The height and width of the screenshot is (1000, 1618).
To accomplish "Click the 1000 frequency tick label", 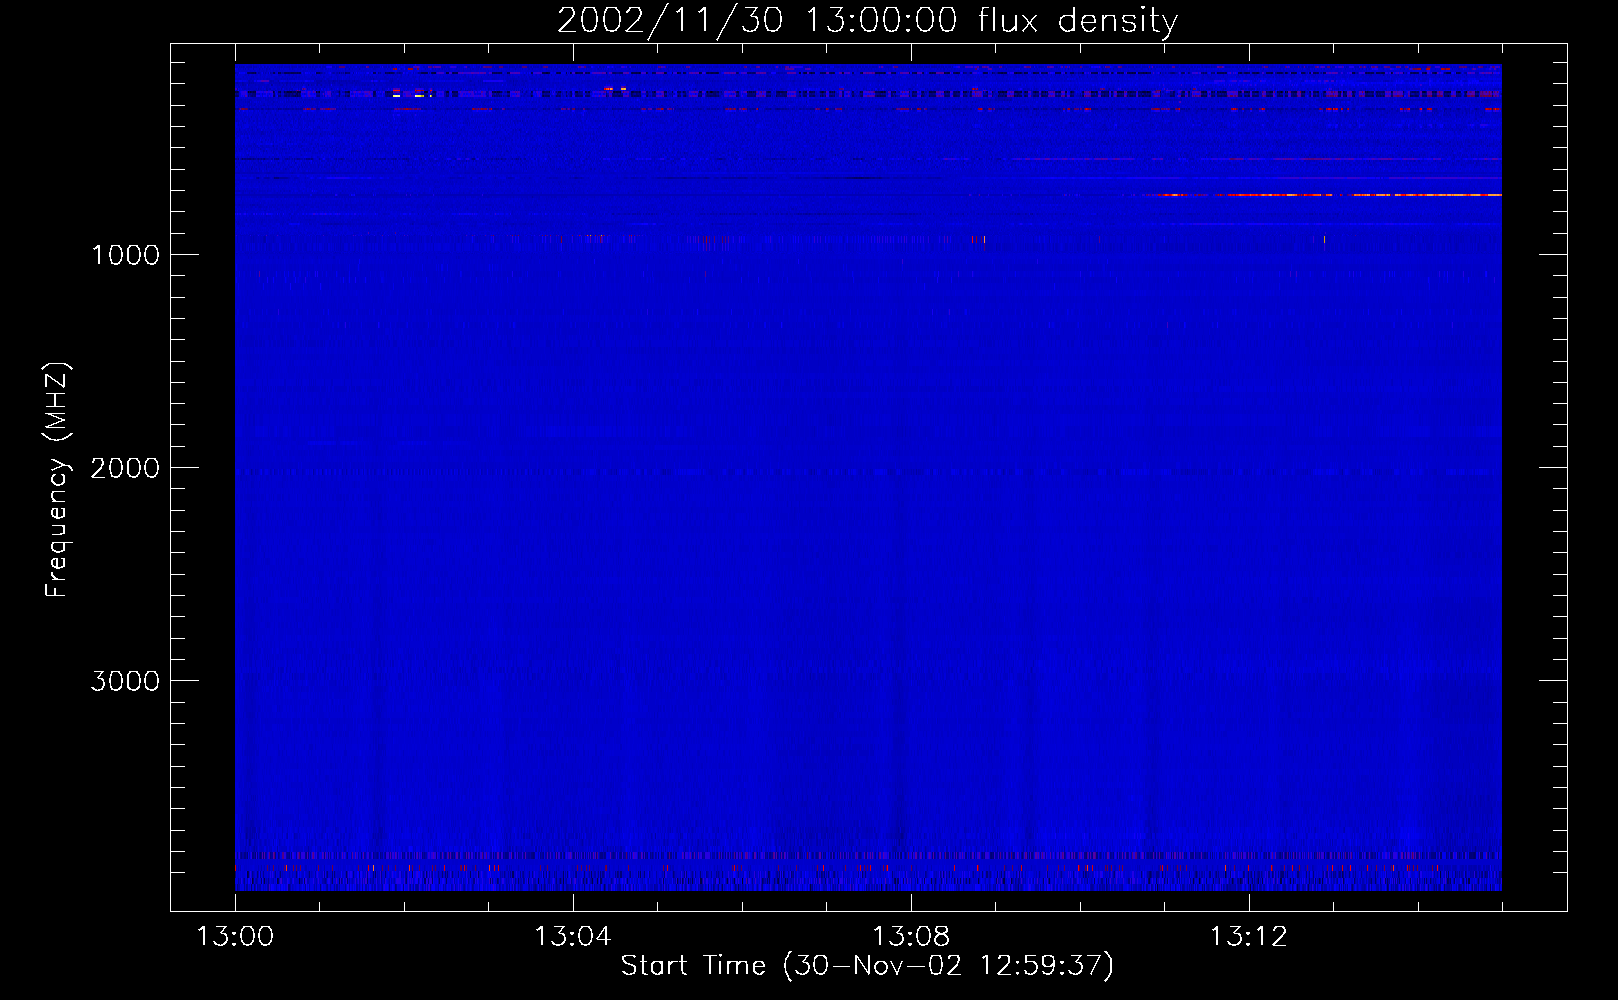I will pyautogui.click(x=125, y=255).
